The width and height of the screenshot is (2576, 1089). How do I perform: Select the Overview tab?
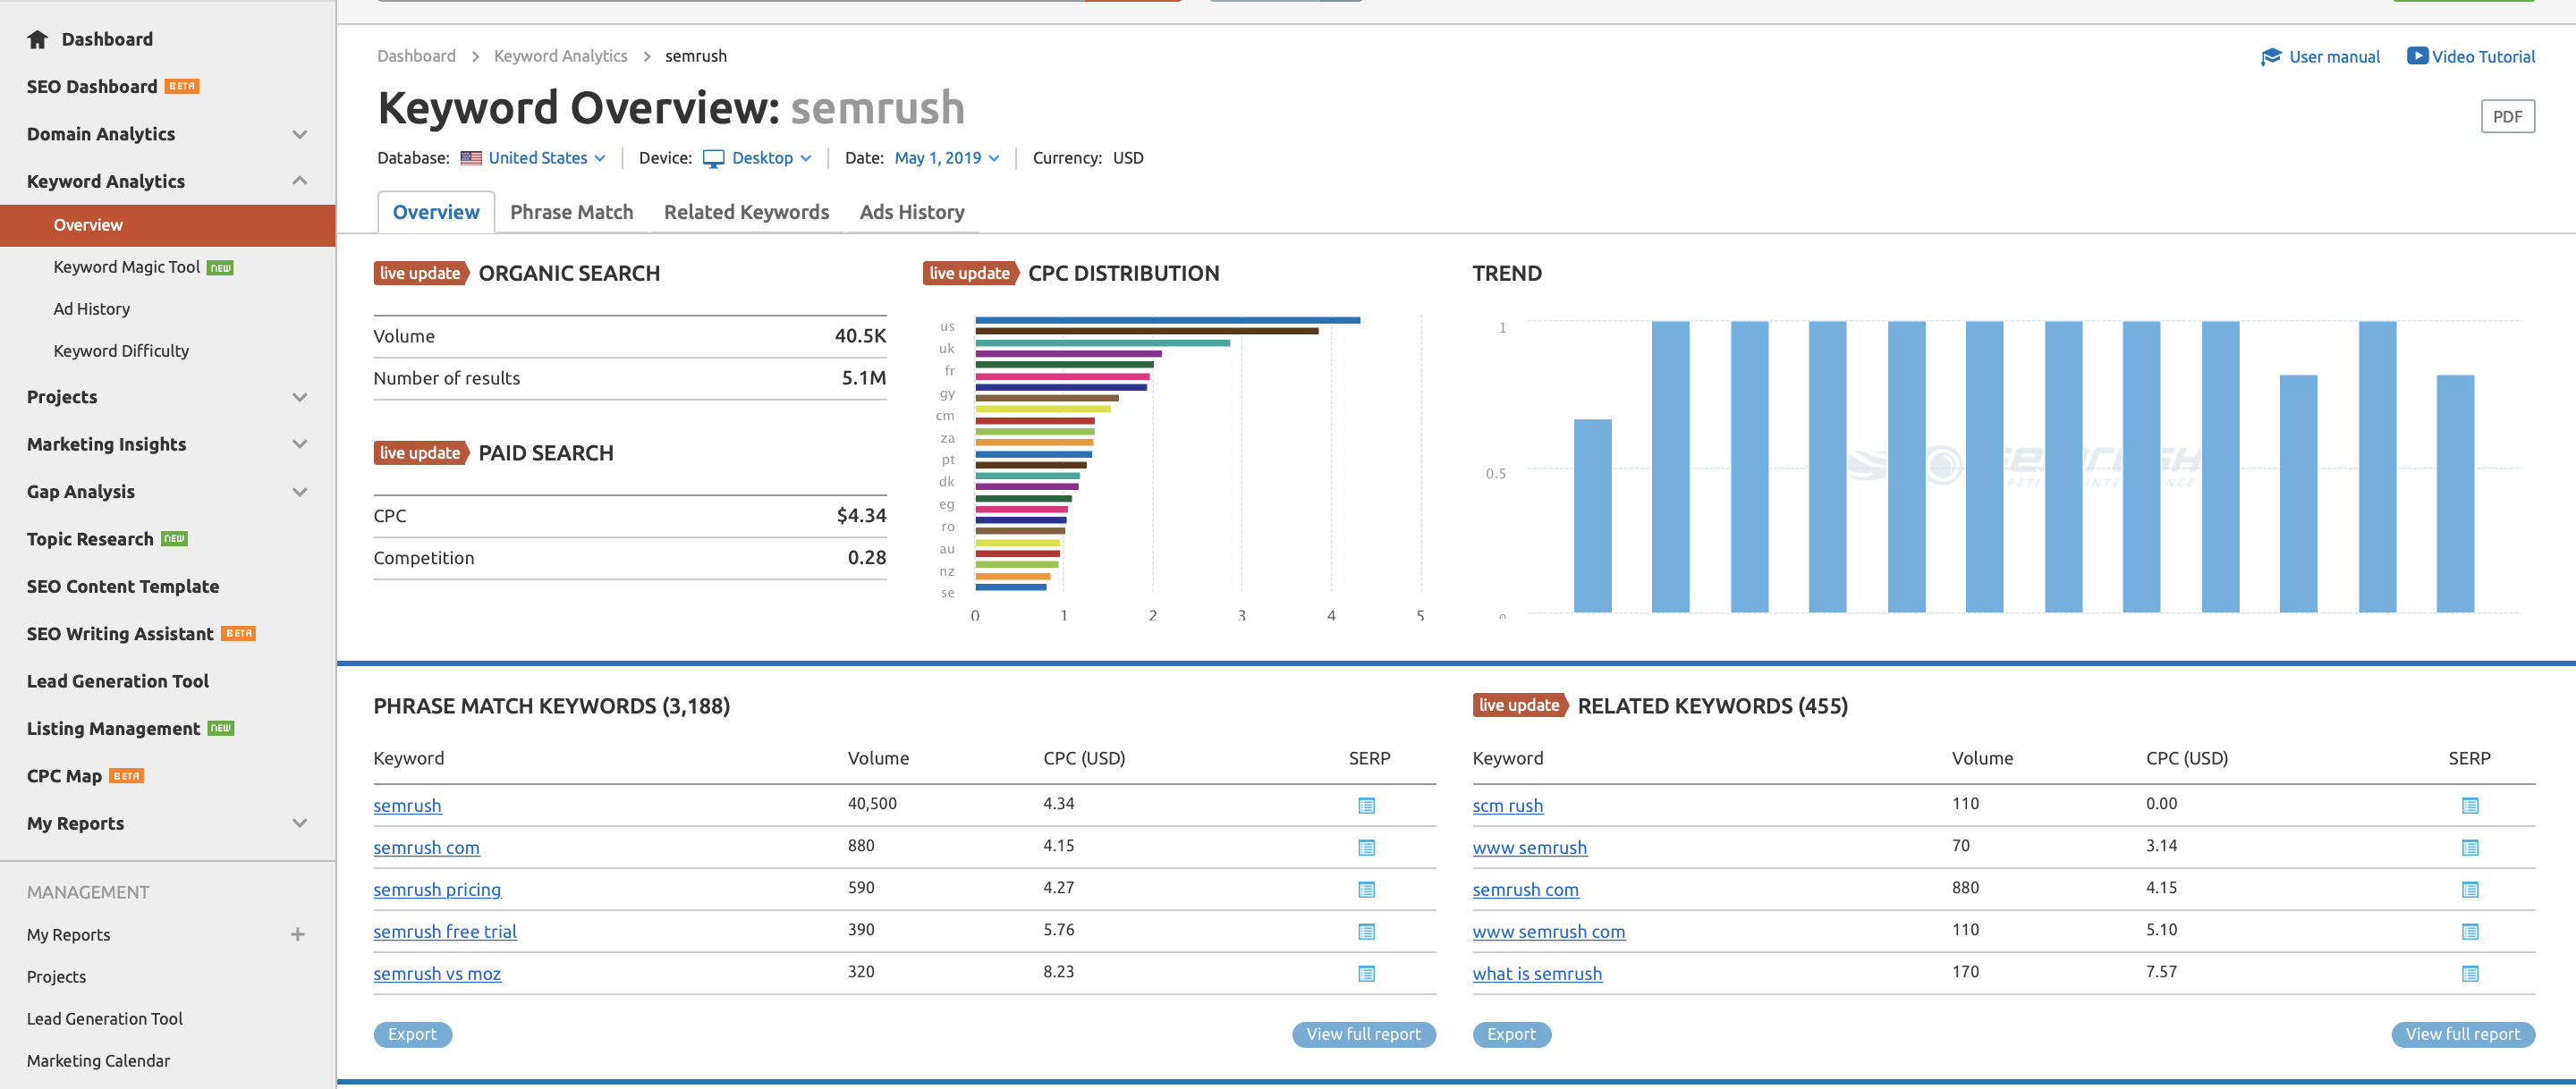(x=435, y=212)
